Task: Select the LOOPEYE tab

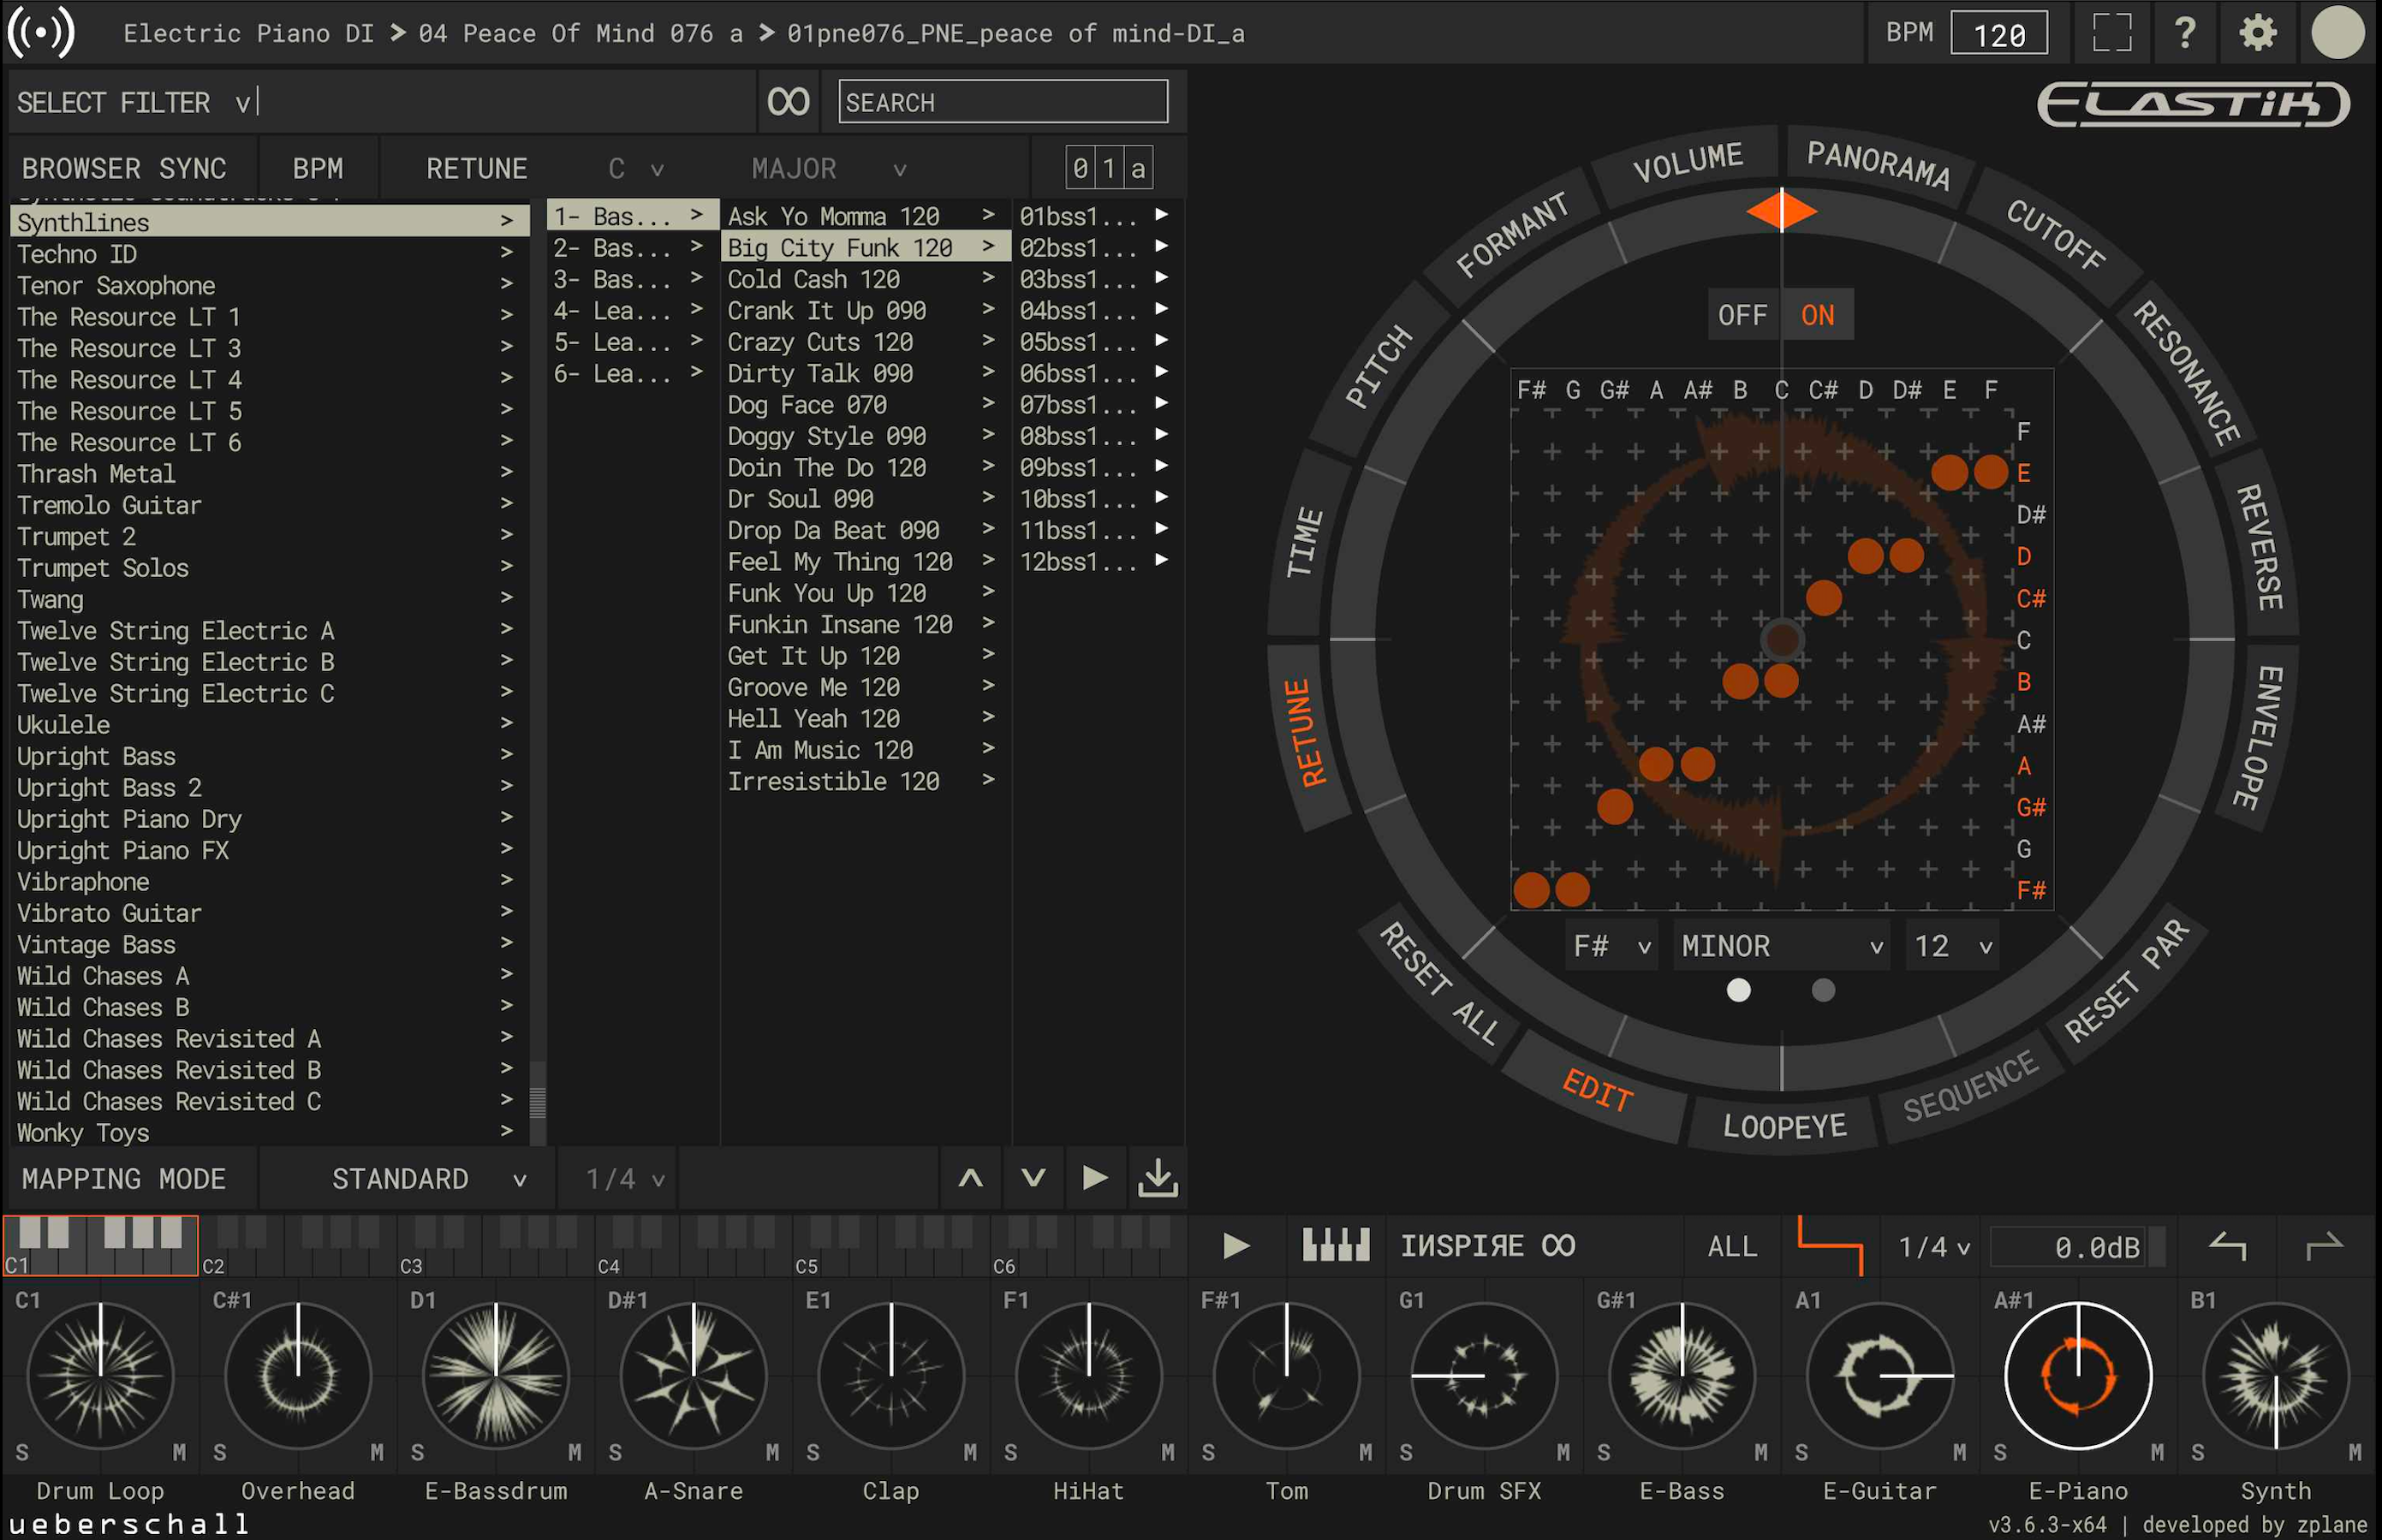Action: [1784, 1127]
